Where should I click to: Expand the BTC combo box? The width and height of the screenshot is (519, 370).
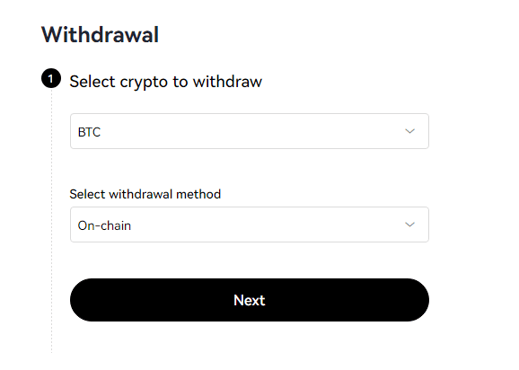(249, 131)
